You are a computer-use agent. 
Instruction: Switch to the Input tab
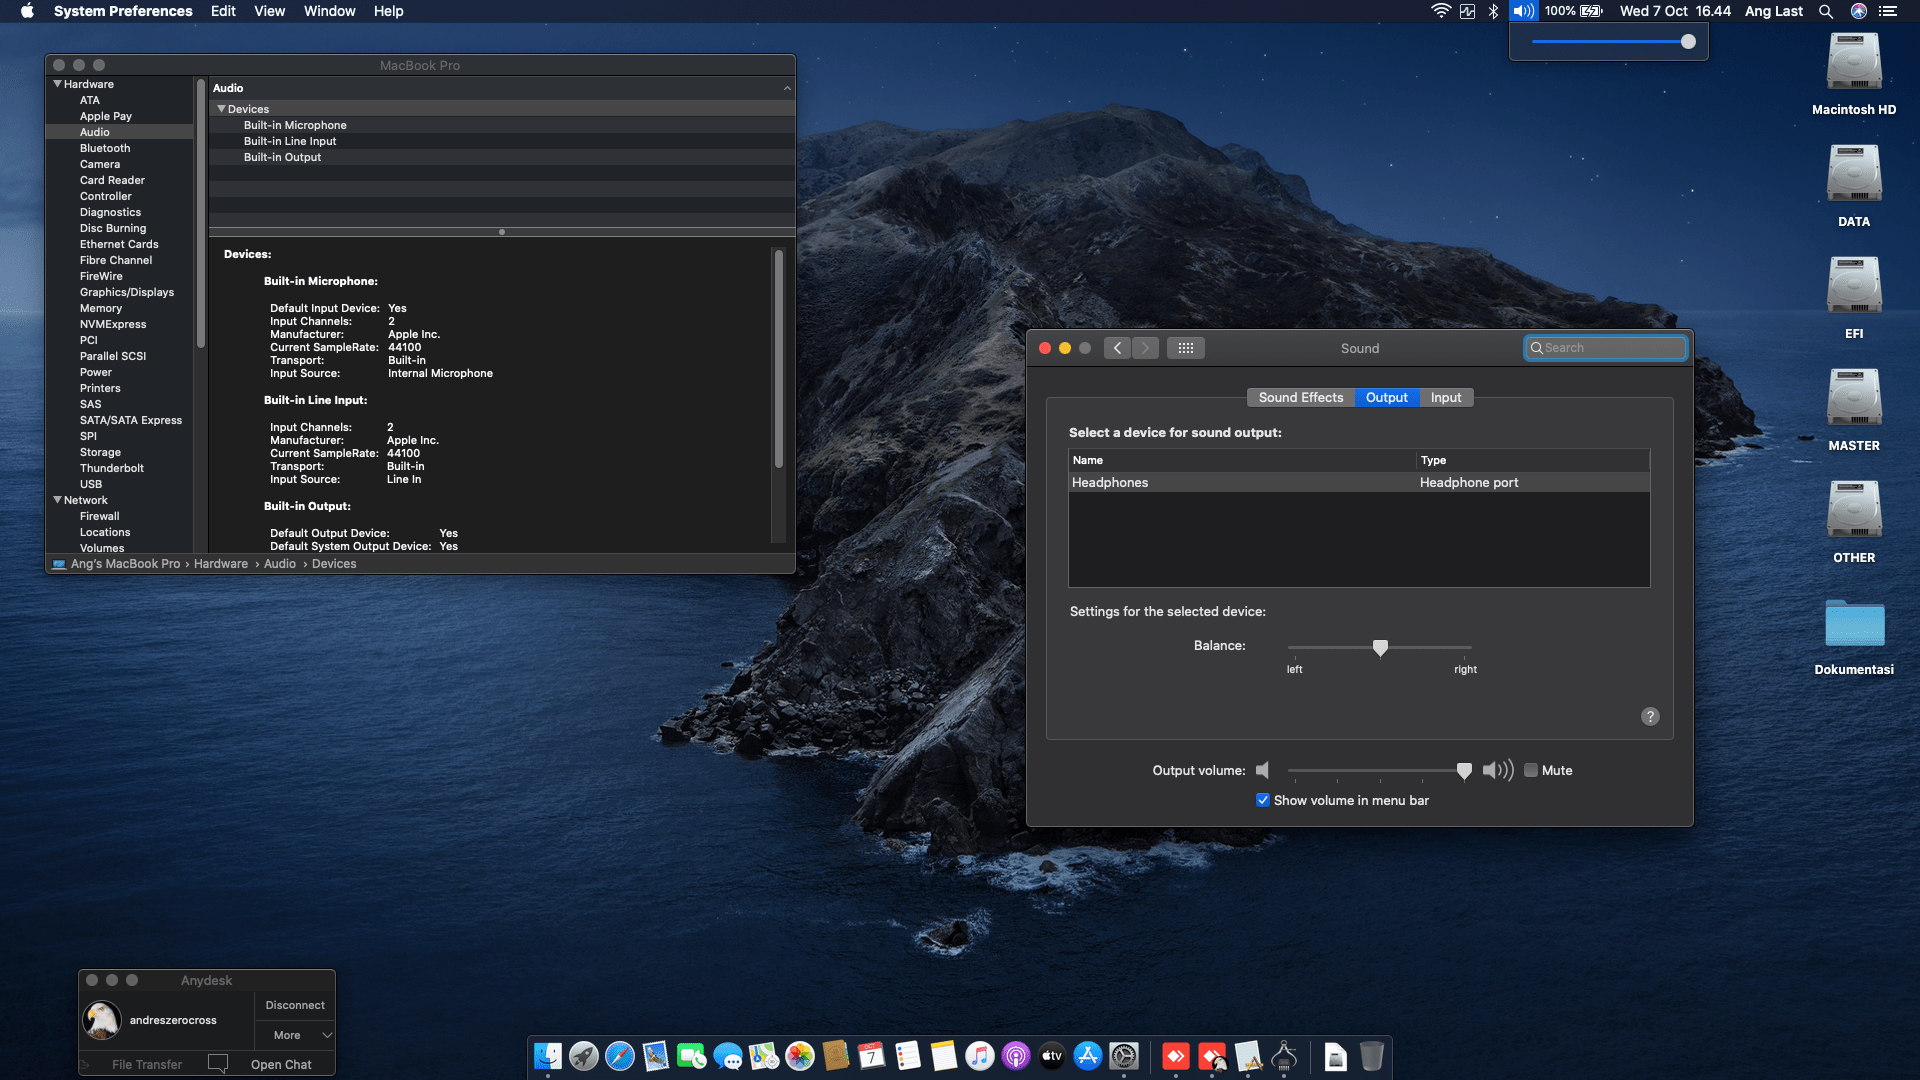(1445, 397)
